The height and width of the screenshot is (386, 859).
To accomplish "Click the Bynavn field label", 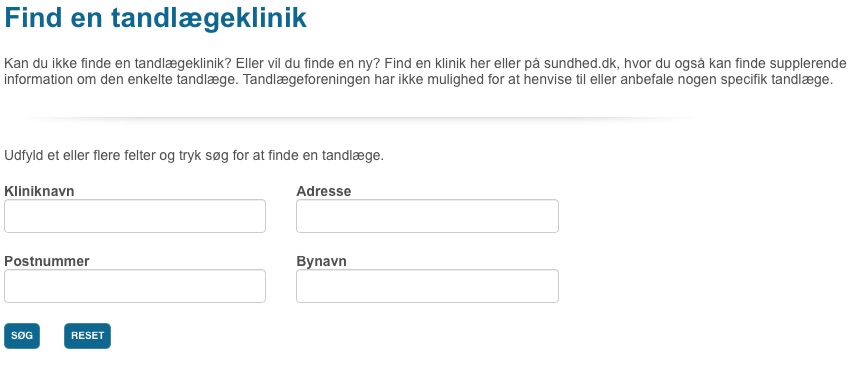I will pyautogui.click(x=322, y=261).
